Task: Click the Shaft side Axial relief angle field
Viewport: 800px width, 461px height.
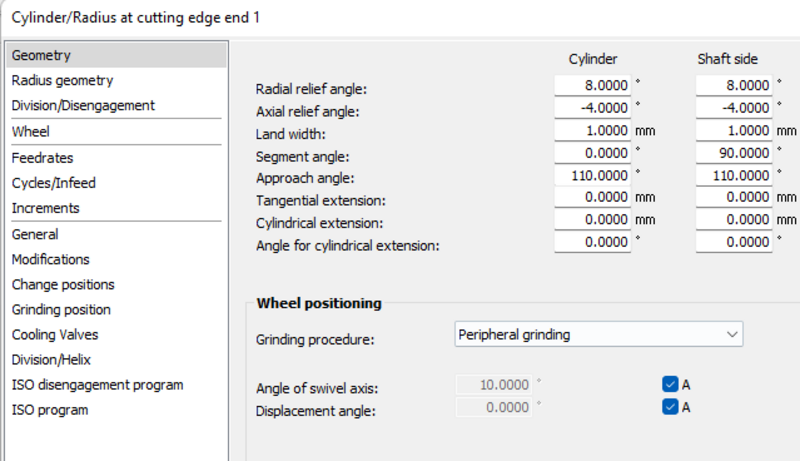Action: tap(734, 108)
